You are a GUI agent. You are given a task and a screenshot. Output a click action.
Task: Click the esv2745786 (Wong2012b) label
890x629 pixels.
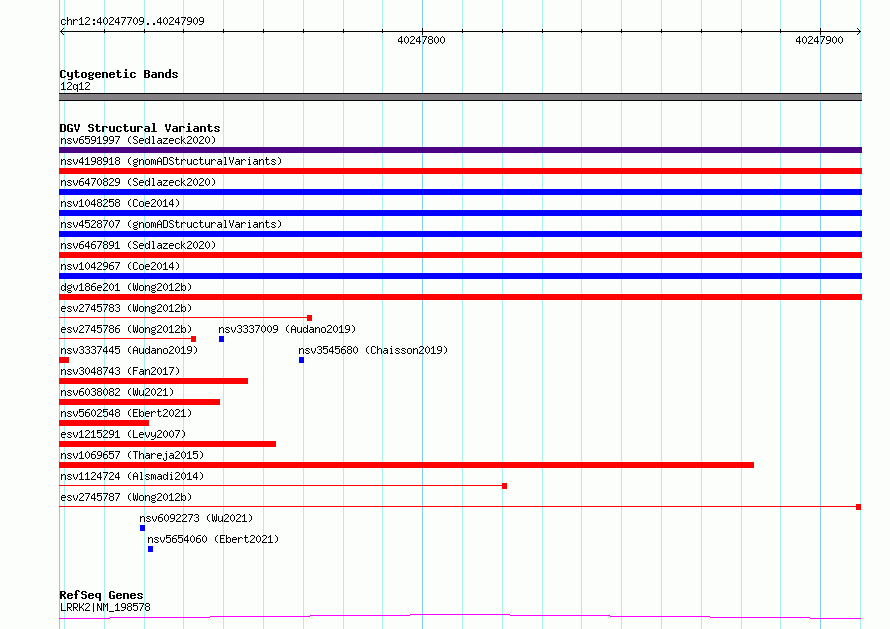[126, 329]
